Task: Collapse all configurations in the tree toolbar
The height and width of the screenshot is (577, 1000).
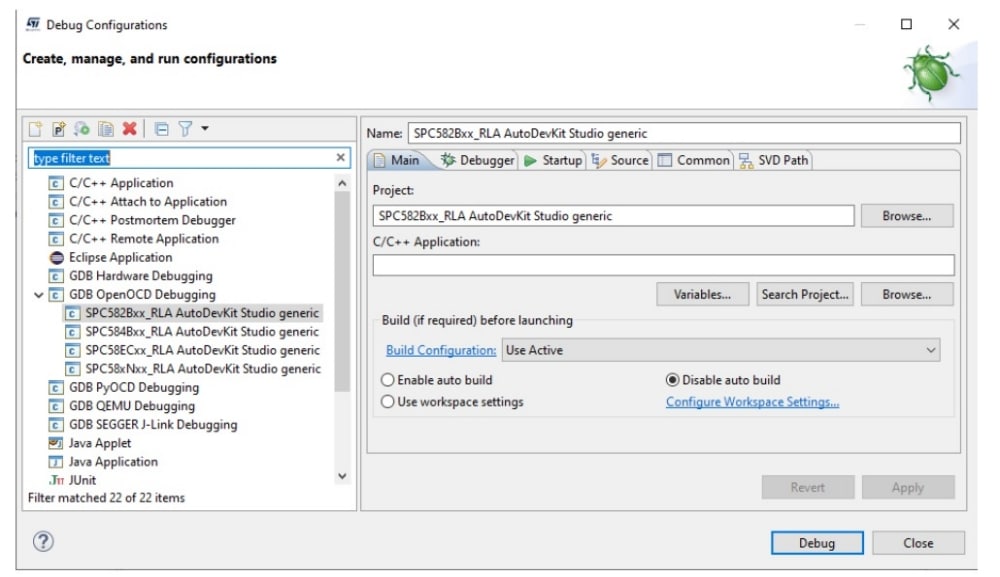Action: point(162,129)
